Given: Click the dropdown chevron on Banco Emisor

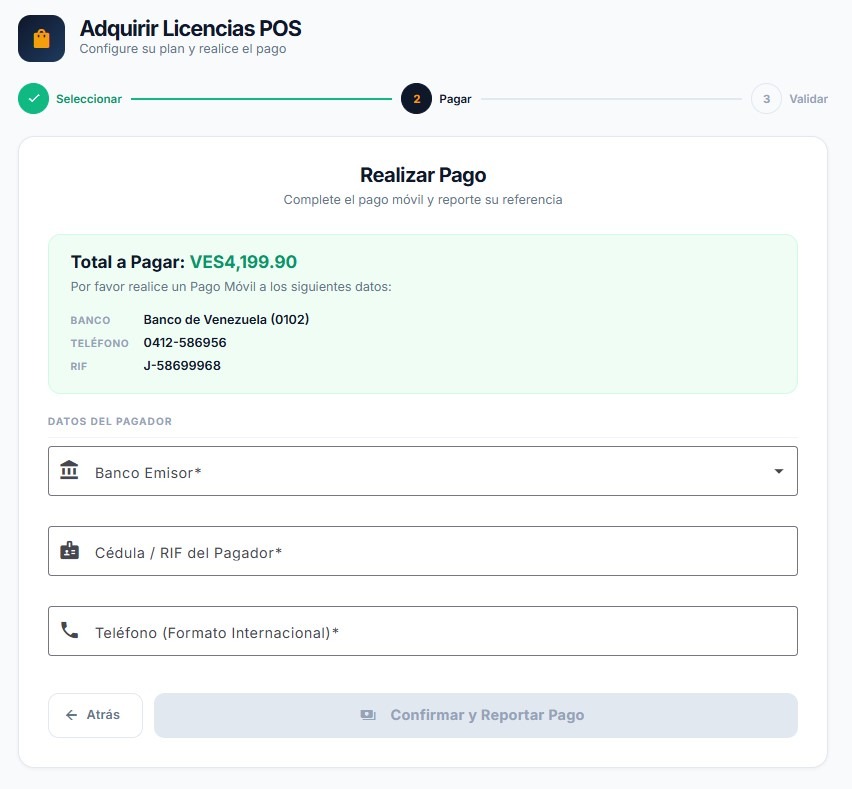Looking at the screenshot, I should click(778, 471).
